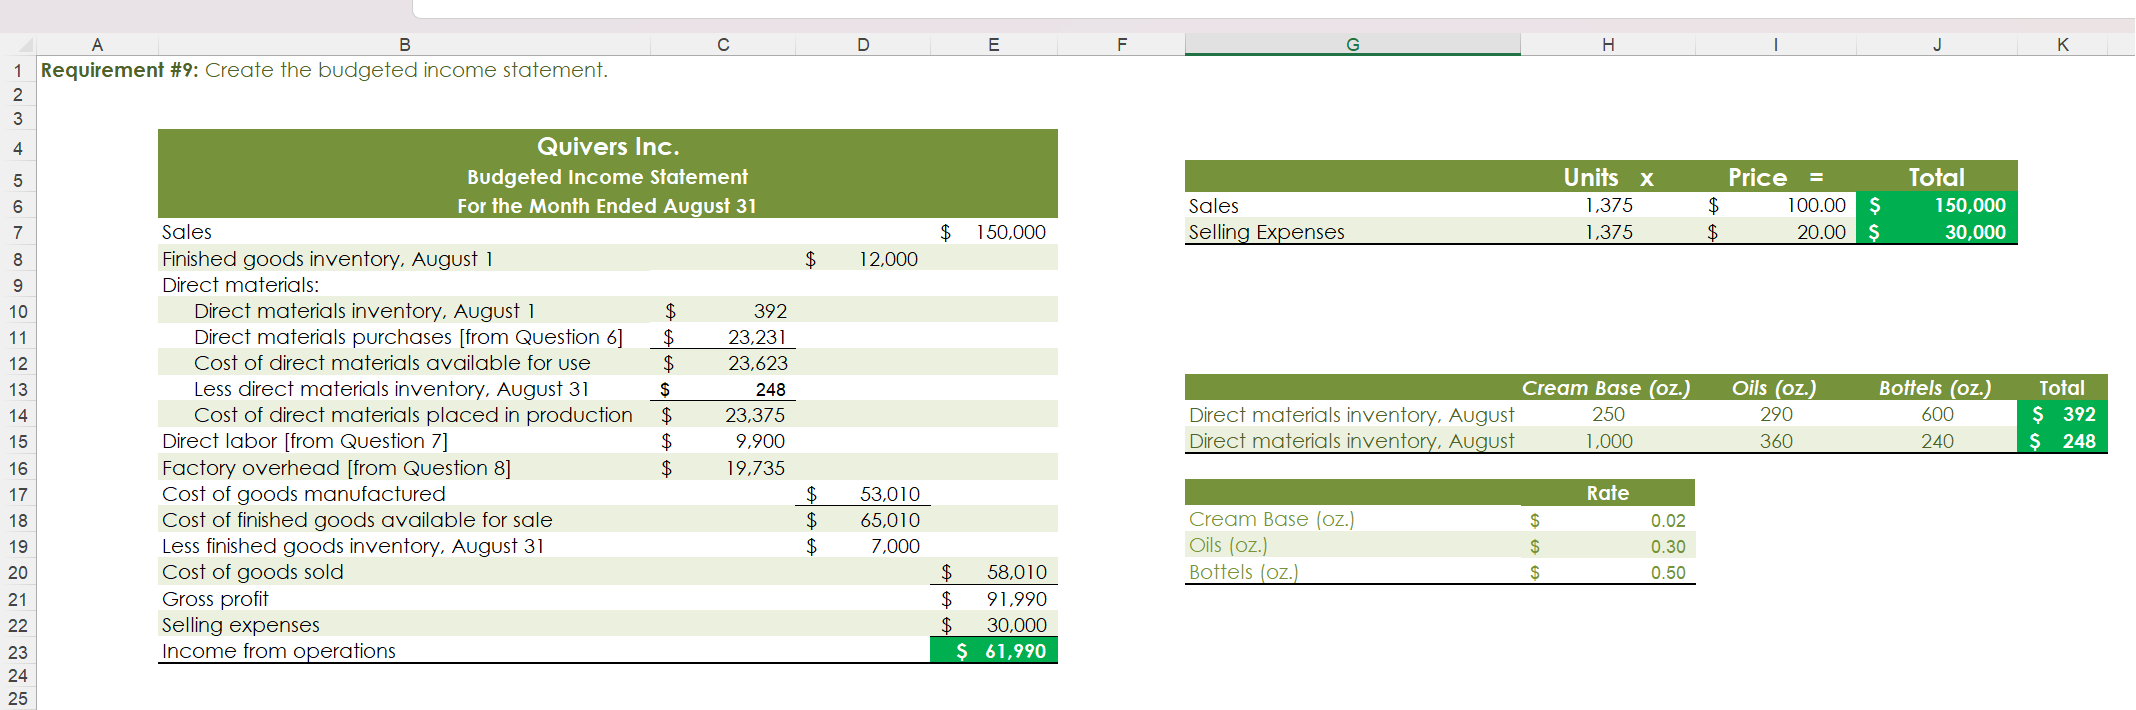Click 'Less finished goods inventory, August 31'

click(x=353, y=546)
